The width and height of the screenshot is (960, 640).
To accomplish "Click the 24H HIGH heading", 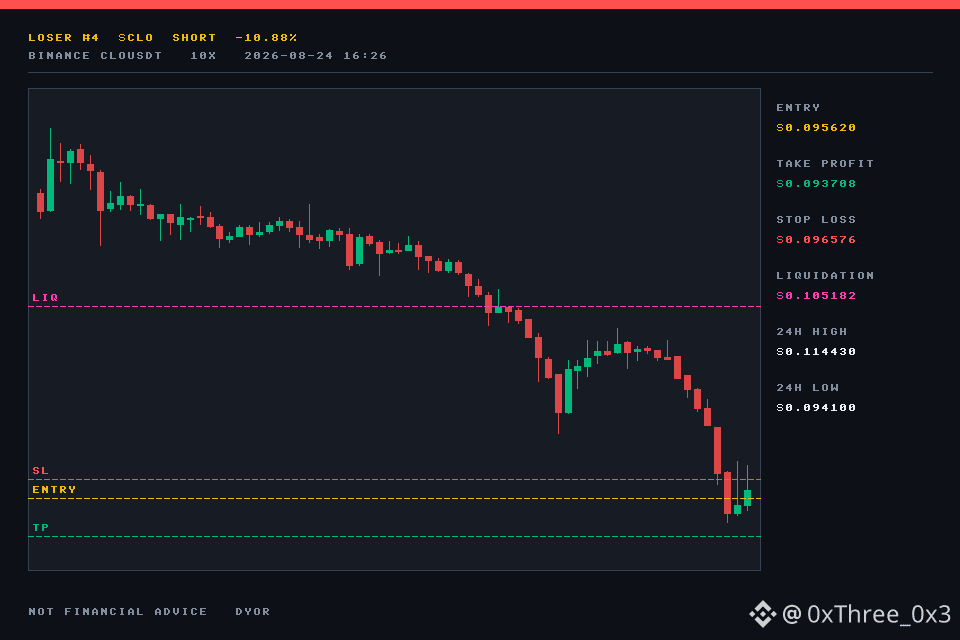I will 812,332.
